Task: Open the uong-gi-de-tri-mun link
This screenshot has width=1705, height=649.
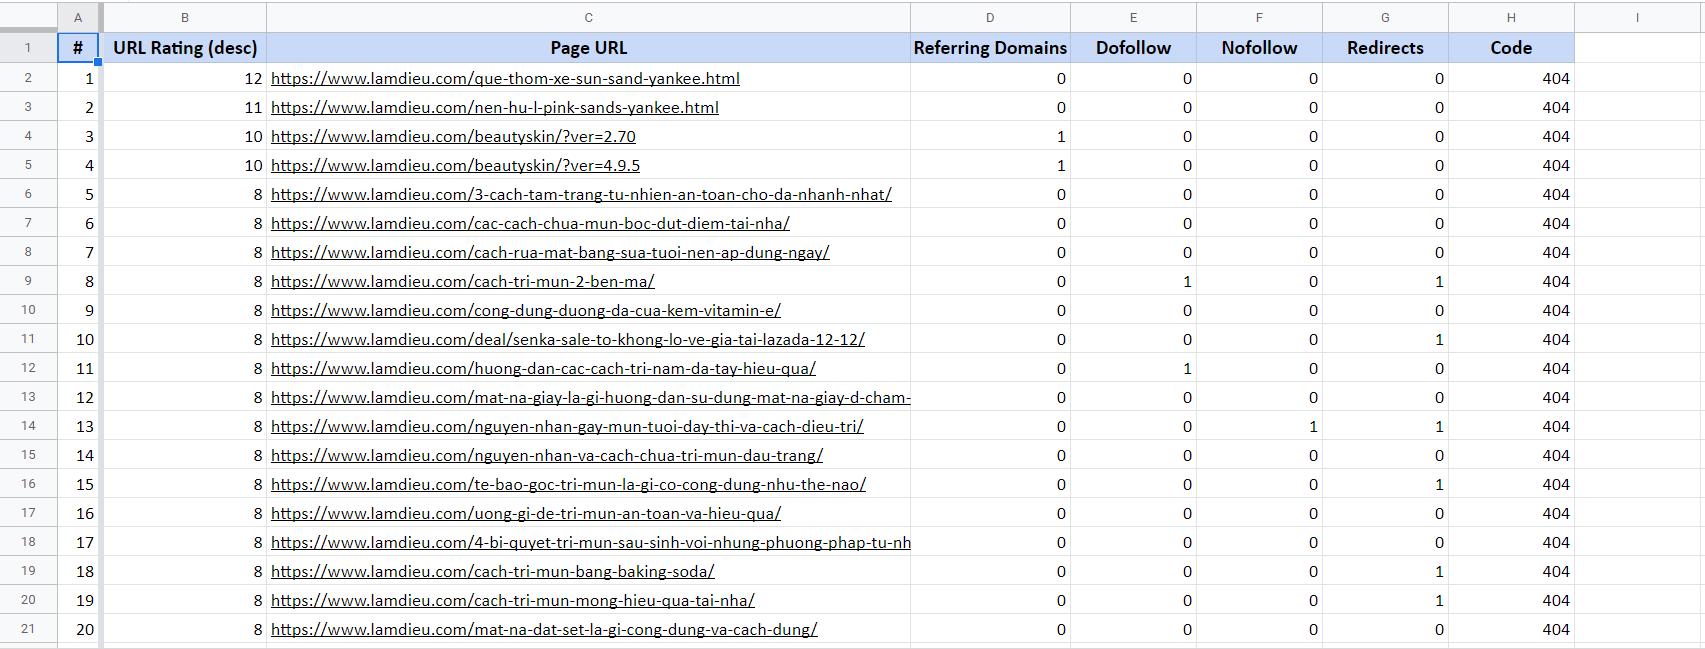Action: 526,513
